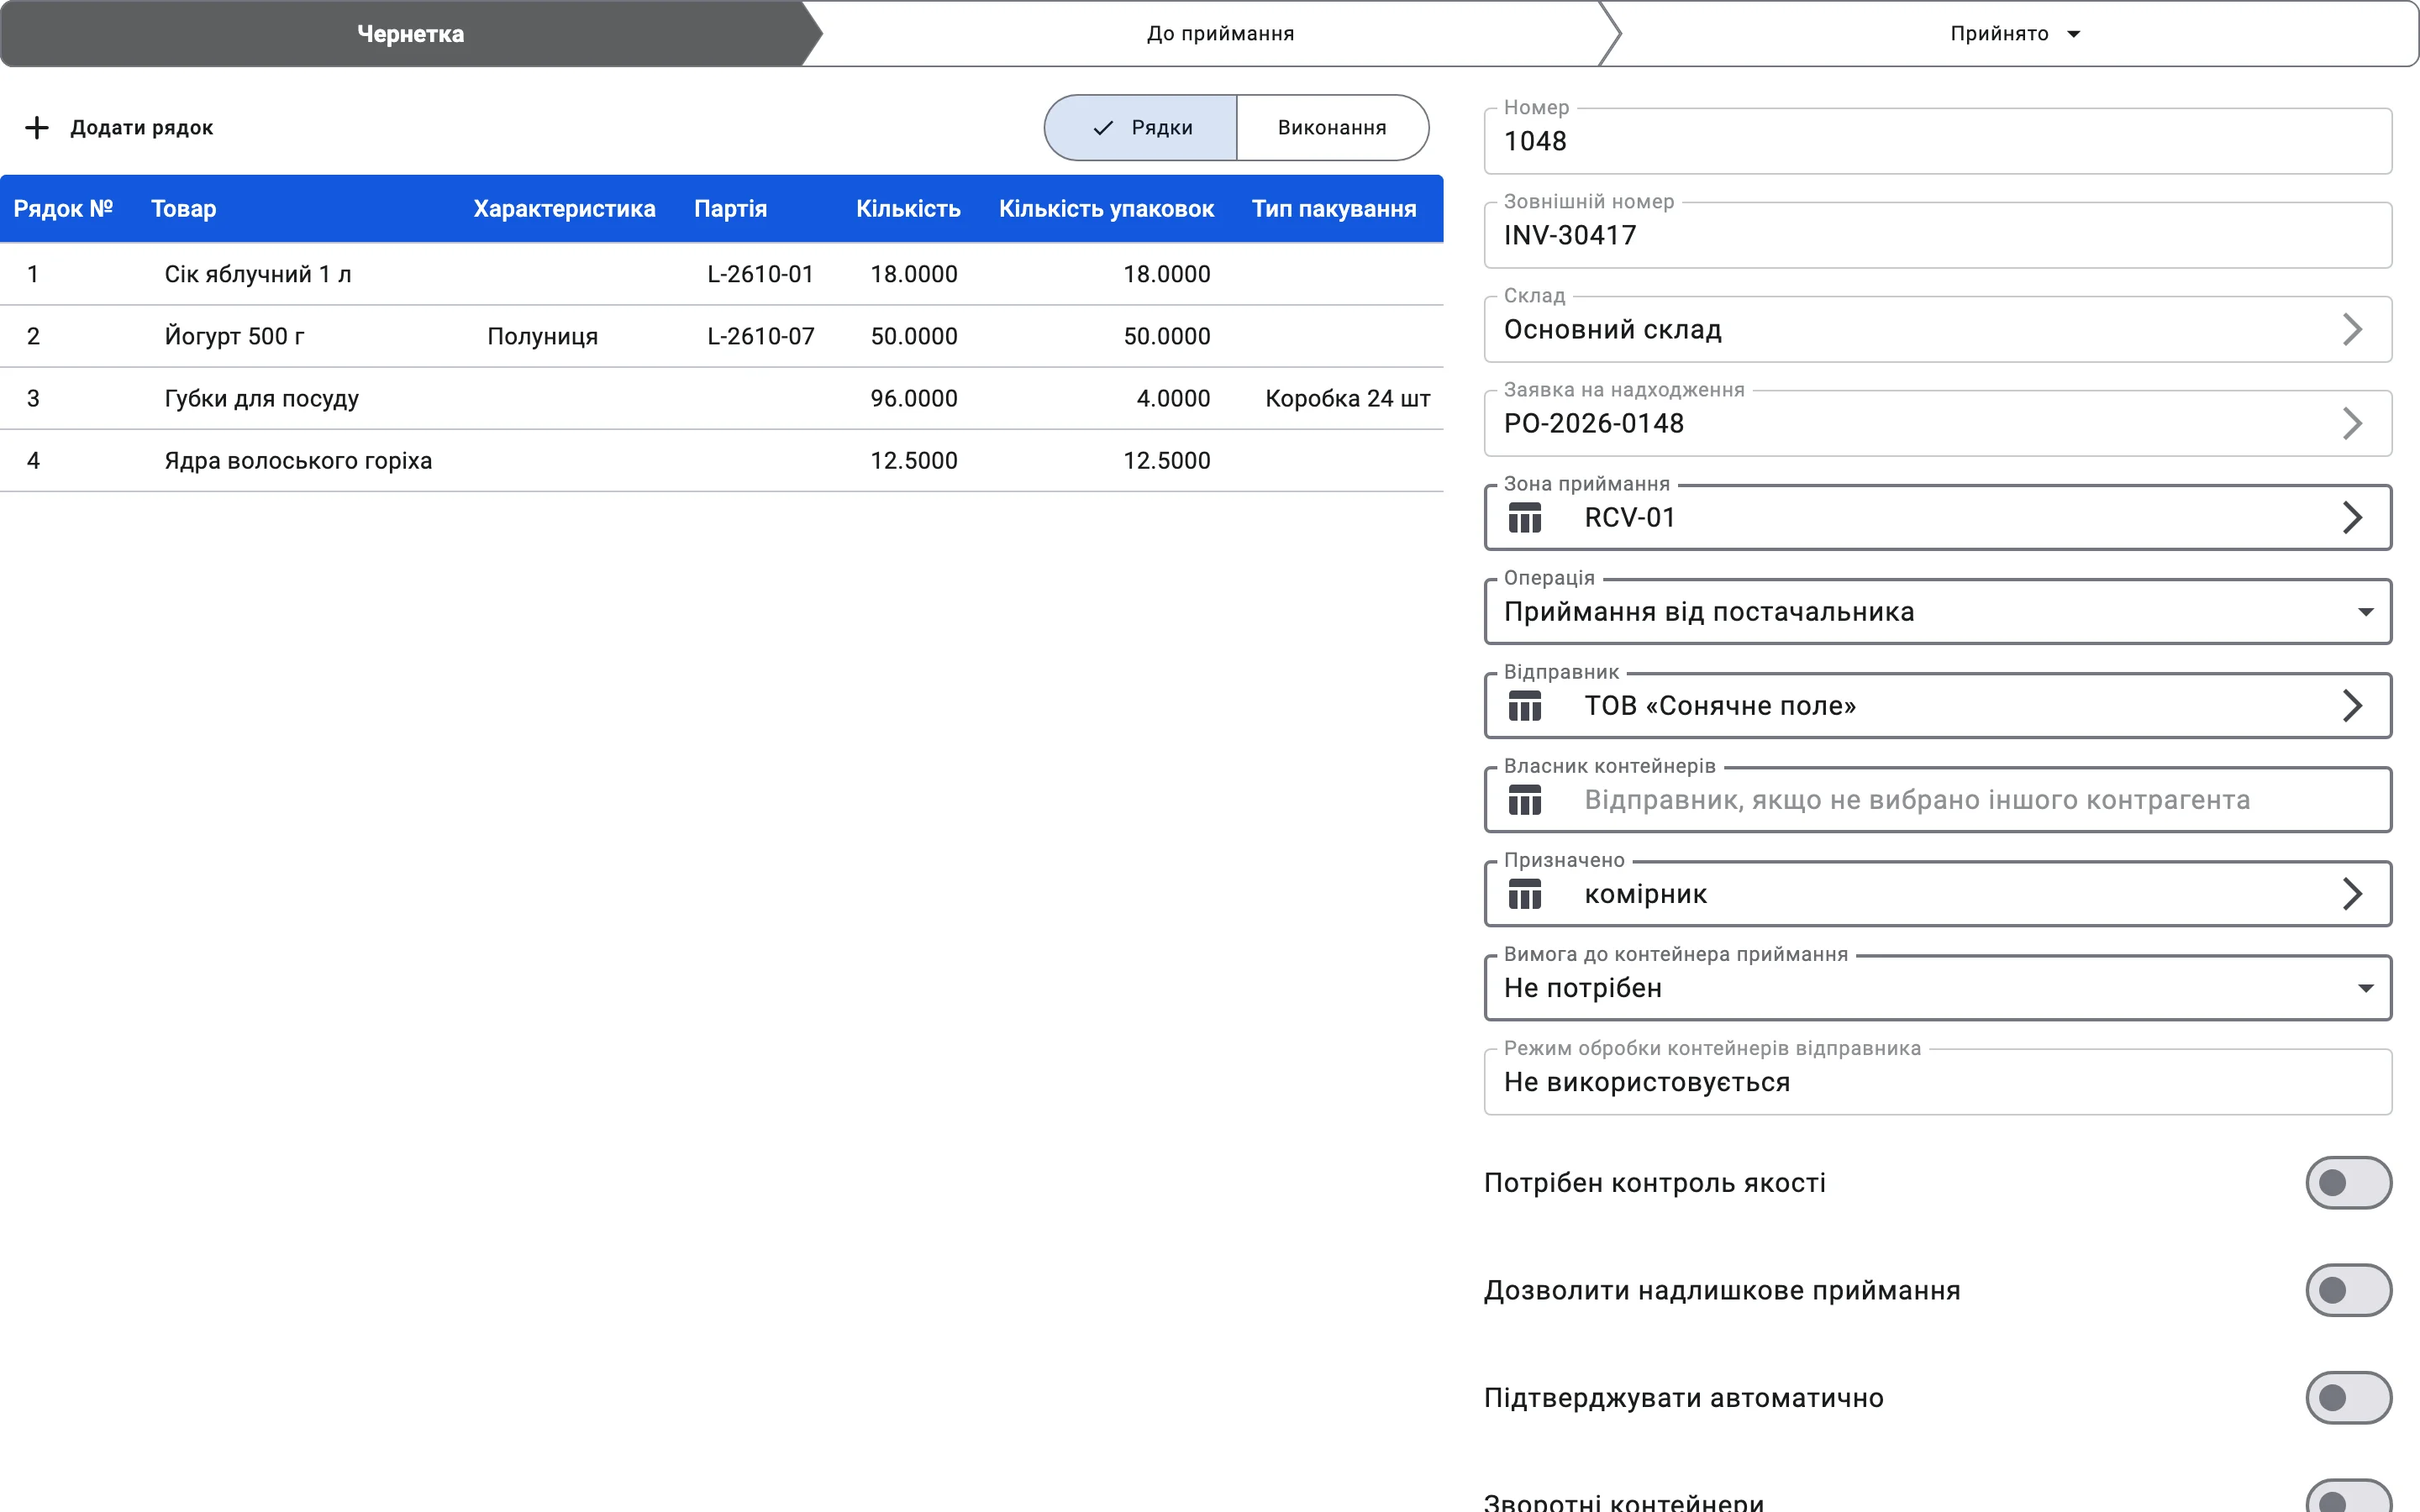Click batch cell L-2610-07
The width and height of the screenshot is (2420, 1512).
click(761, 336)
